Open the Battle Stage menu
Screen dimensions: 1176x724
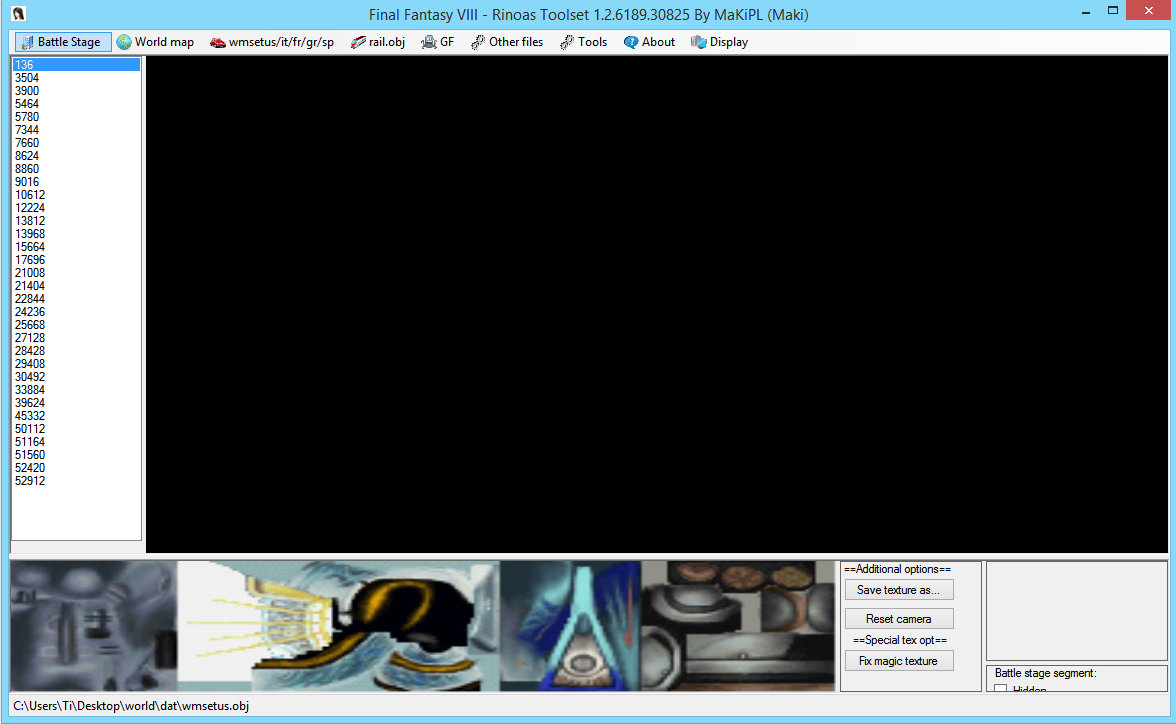62,42
